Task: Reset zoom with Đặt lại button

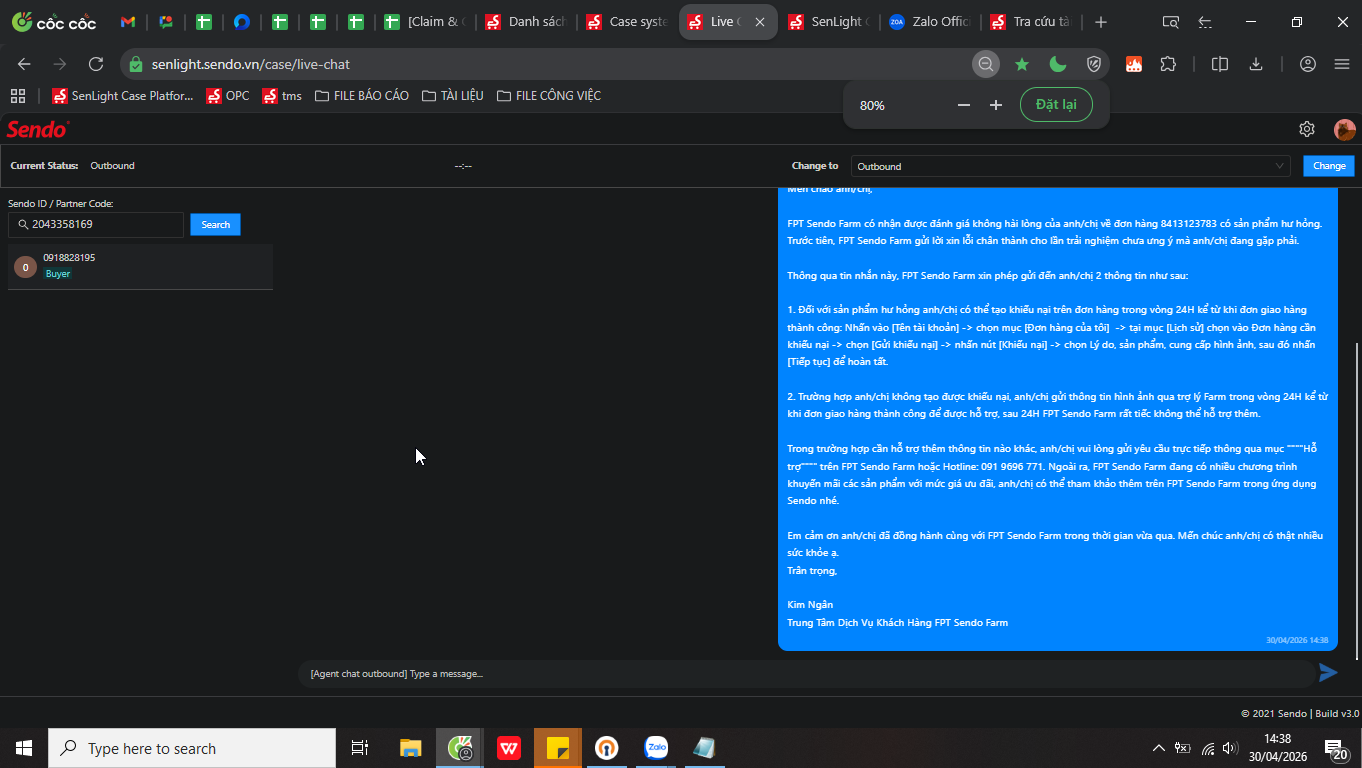Action: click(x=1056, y=105)
